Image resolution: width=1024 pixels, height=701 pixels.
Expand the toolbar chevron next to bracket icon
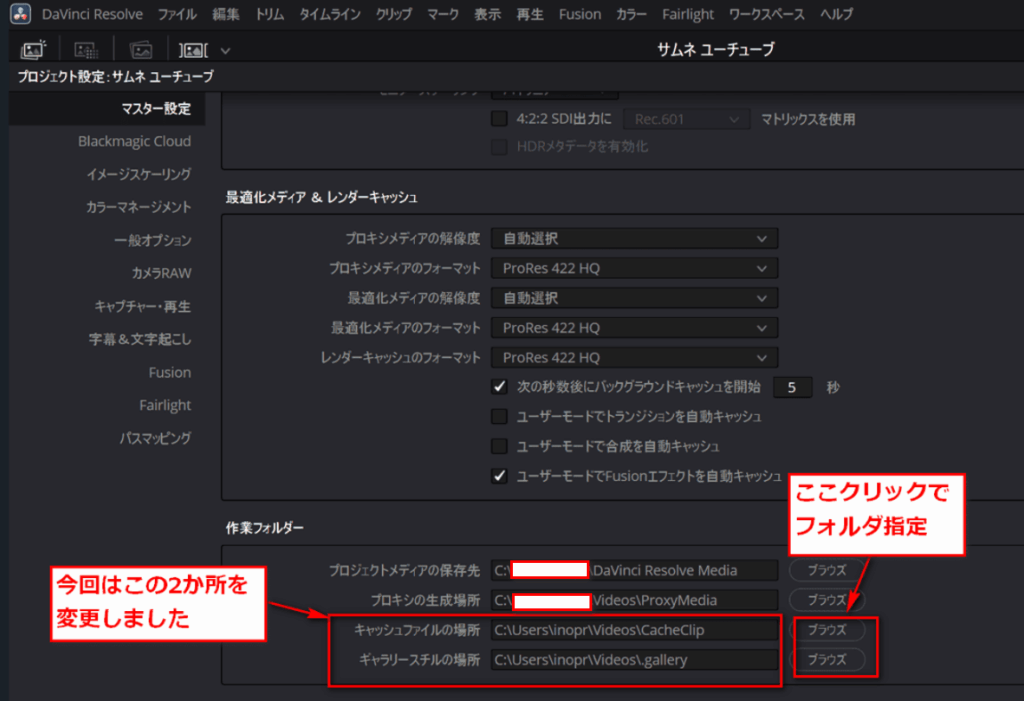point(225,51)
